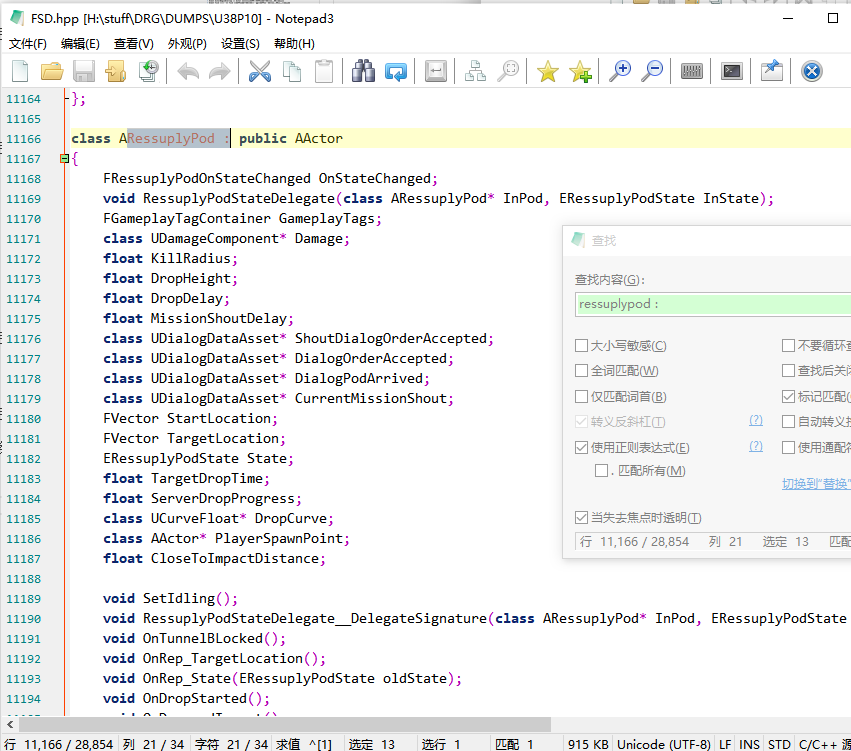Screen dimensions: 851x751
Task: Toggle . 匹配所有(M) checkbox
Action: tap(601, 470)
